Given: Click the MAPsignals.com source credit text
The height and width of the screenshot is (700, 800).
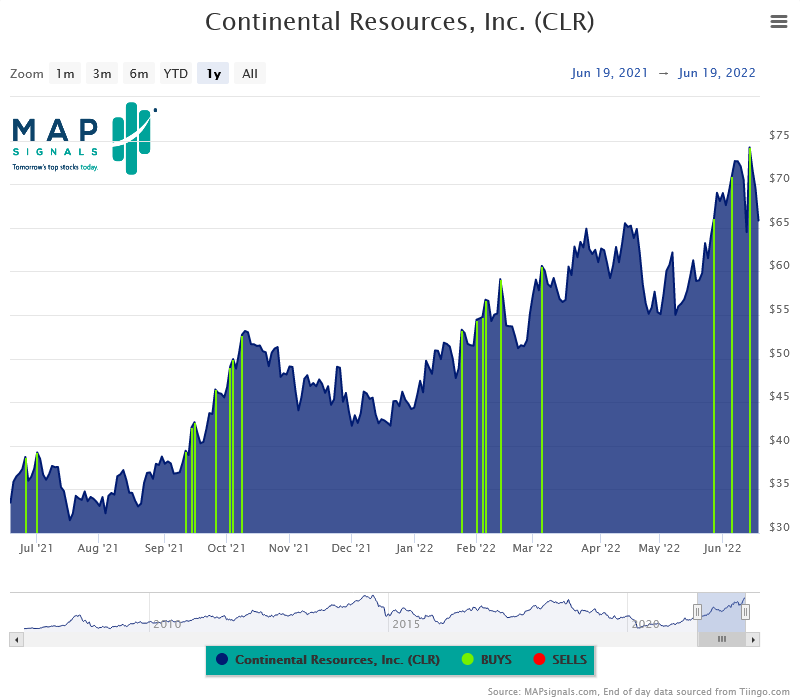Looking at the screenshot, I should [638, 692].
